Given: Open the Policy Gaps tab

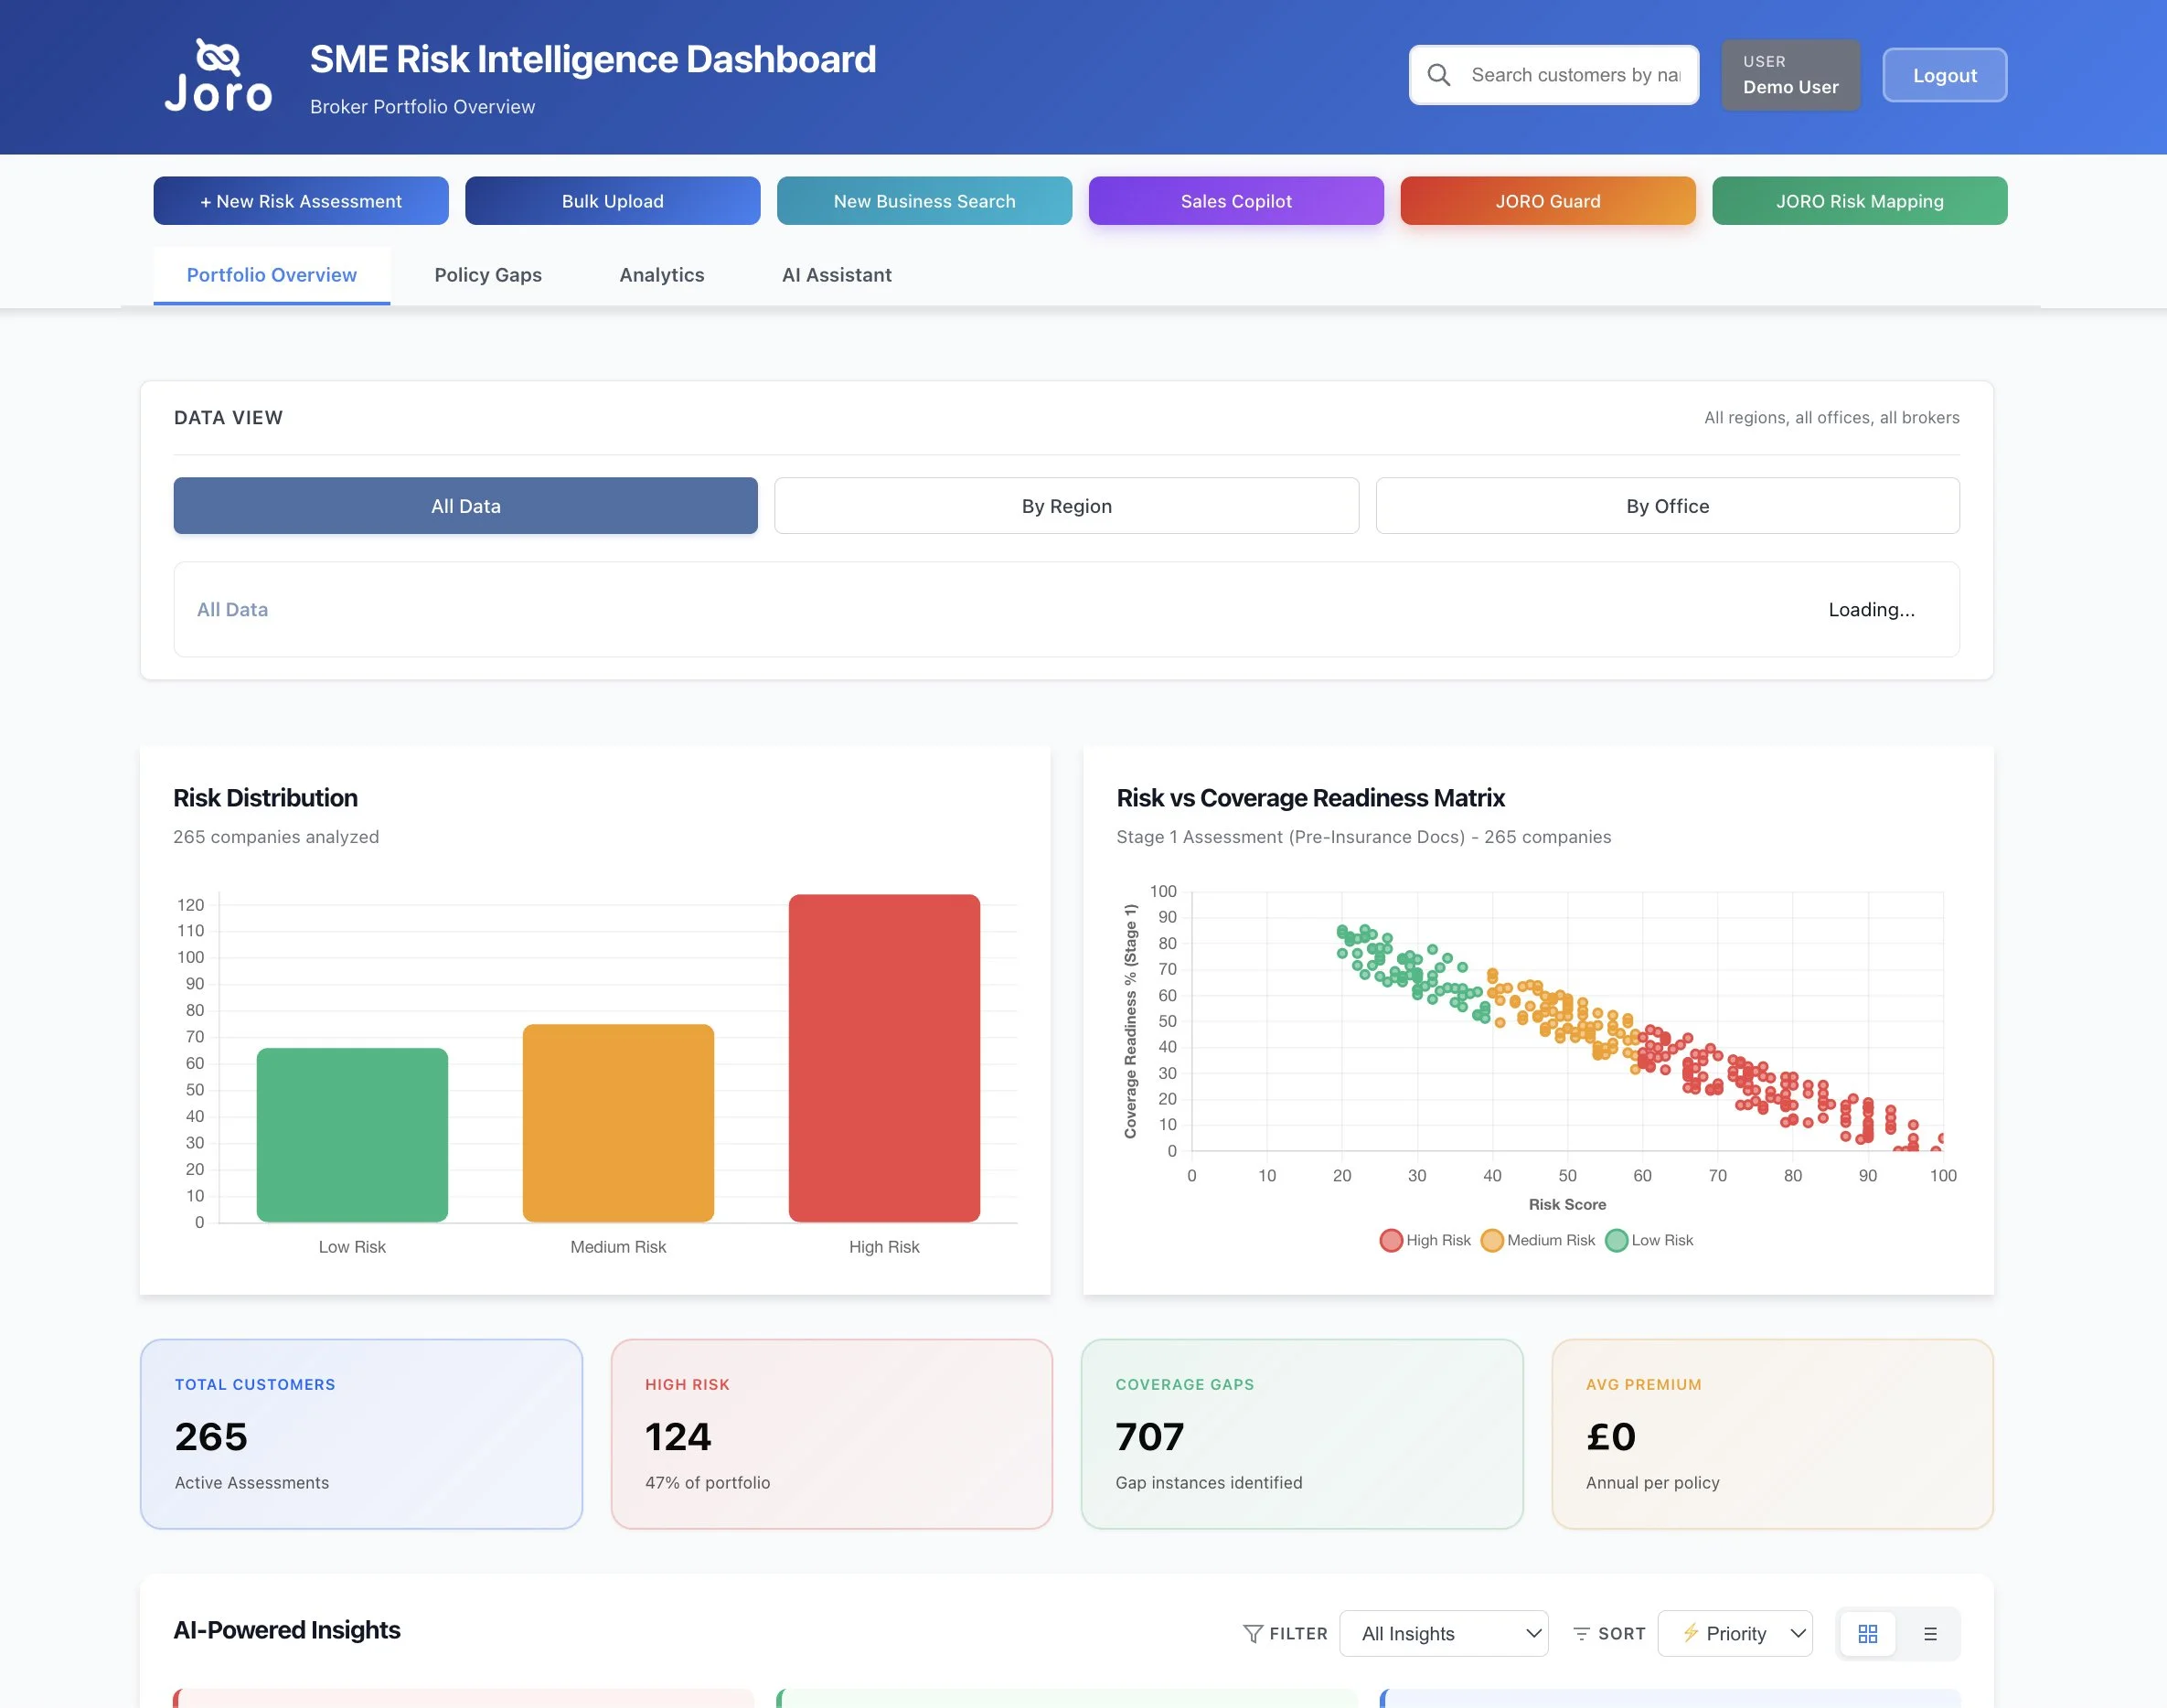Looking at the screenshot, I should click(488, 275).
